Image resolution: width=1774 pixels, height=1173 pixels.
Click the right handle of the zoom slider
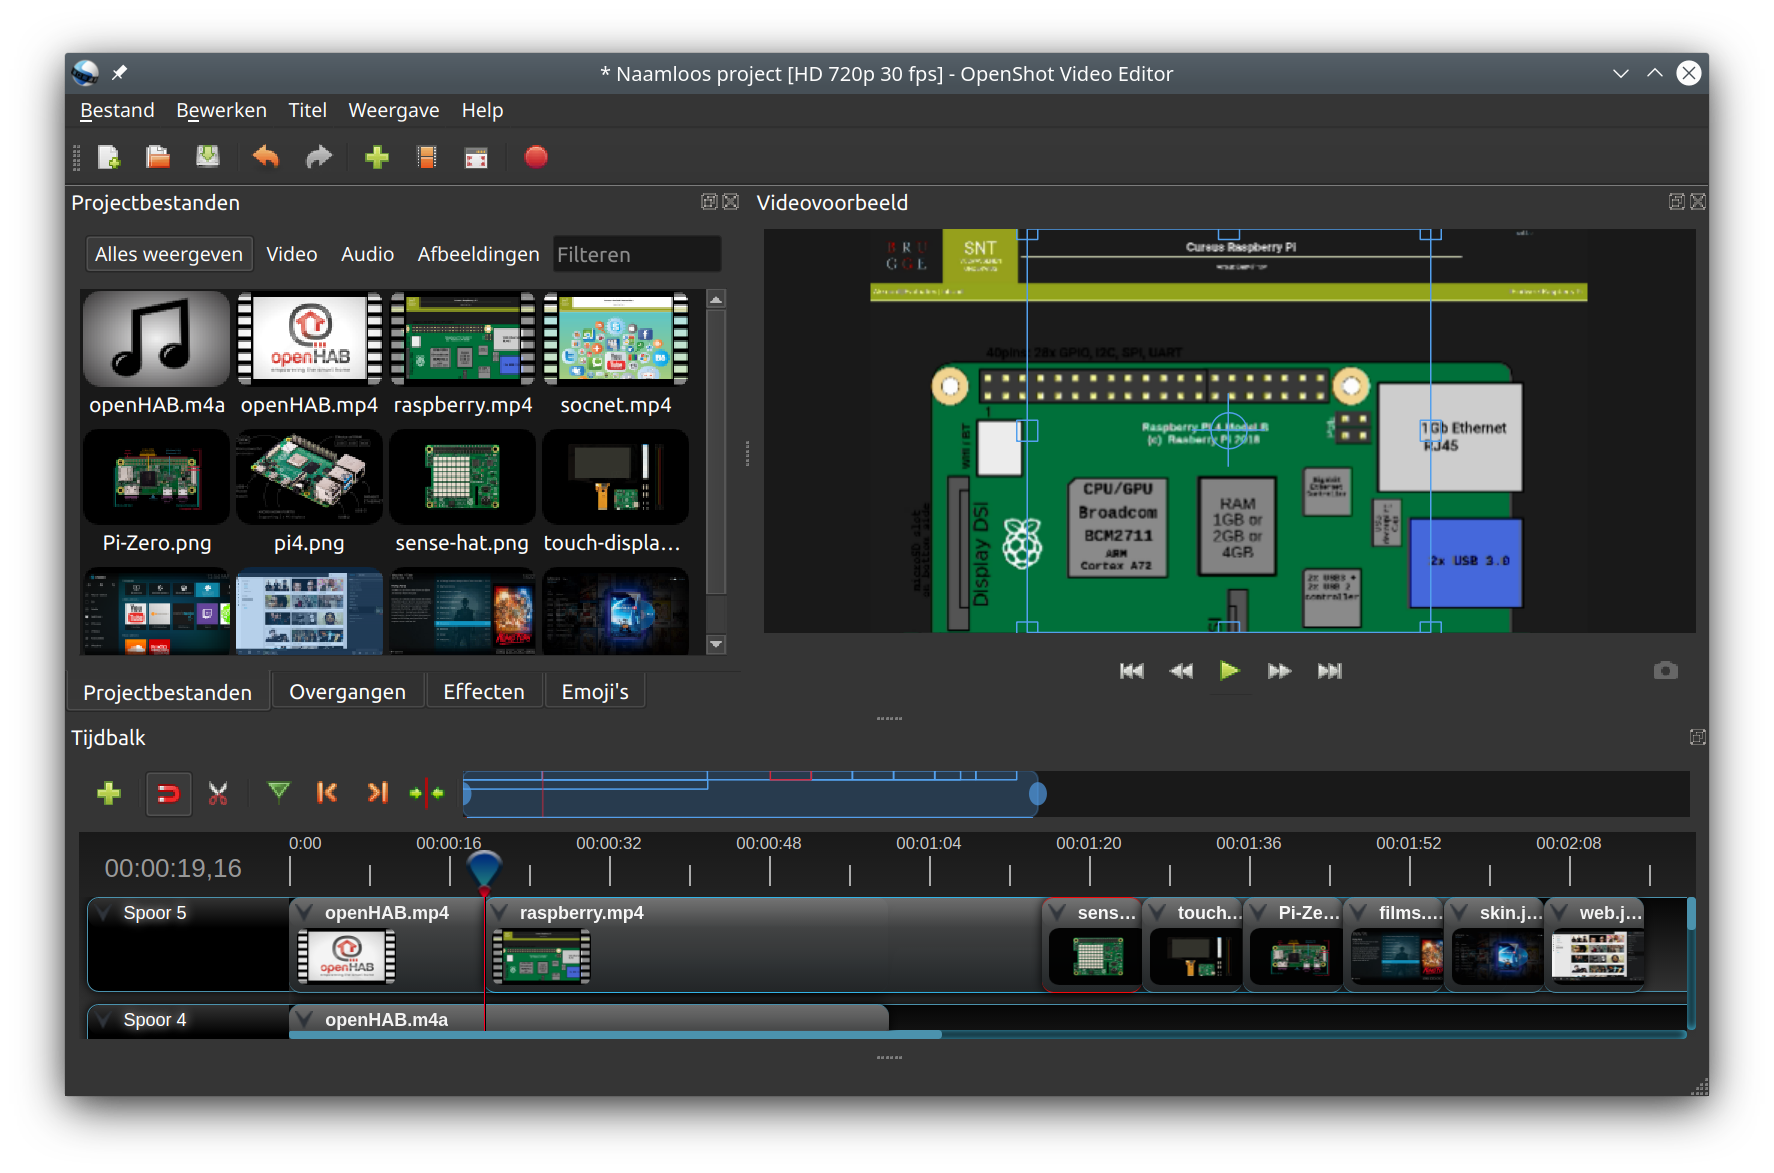[x=1038, y=794]
